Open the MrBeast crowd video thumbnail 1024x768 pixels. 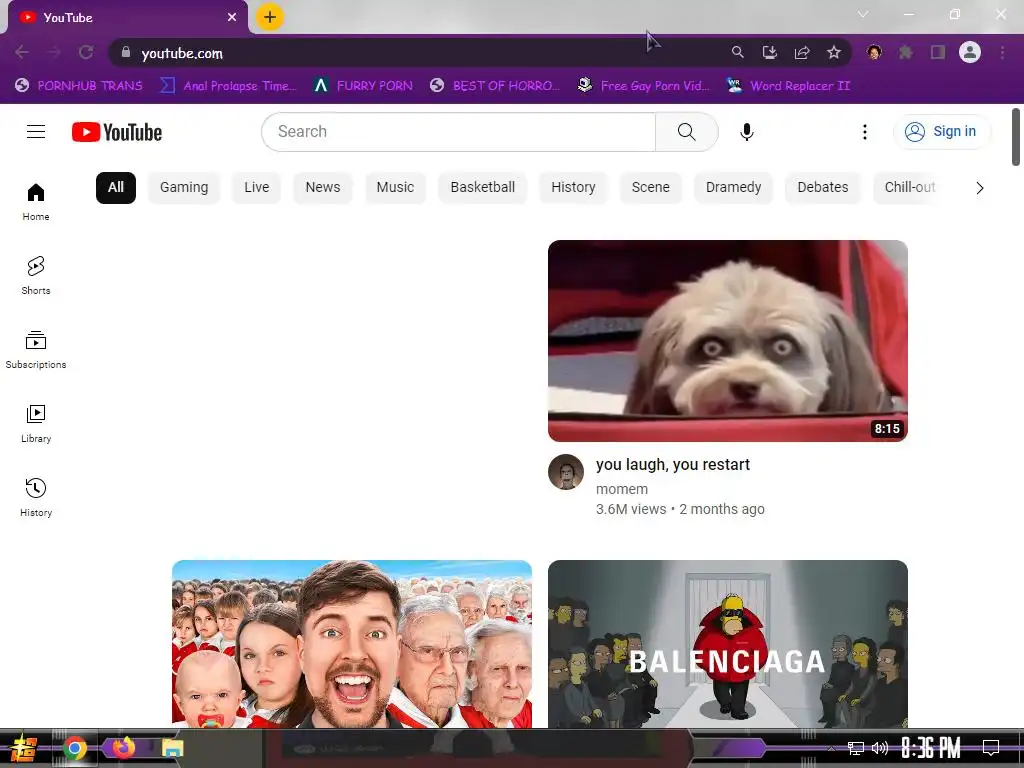click(352, 644)
